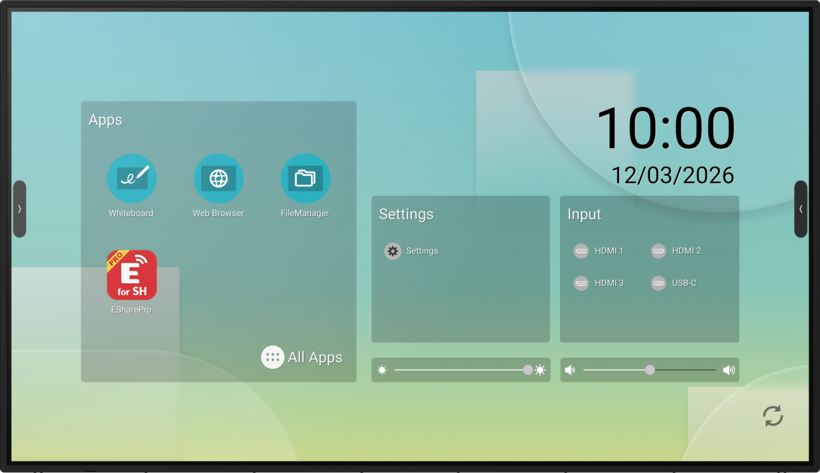Open the Whiteboard app
The width and height of the screenshot is (820, 473).
pos(132,178)
